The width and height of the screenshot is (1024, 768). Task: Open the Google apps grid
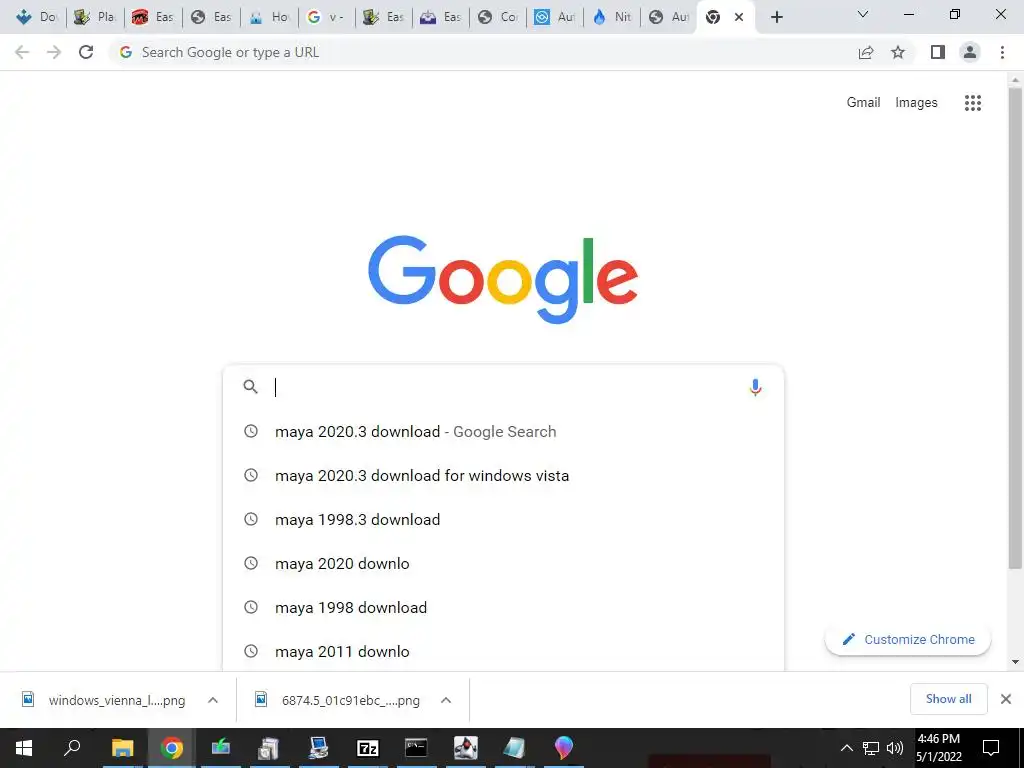click(x=972, y=103)
